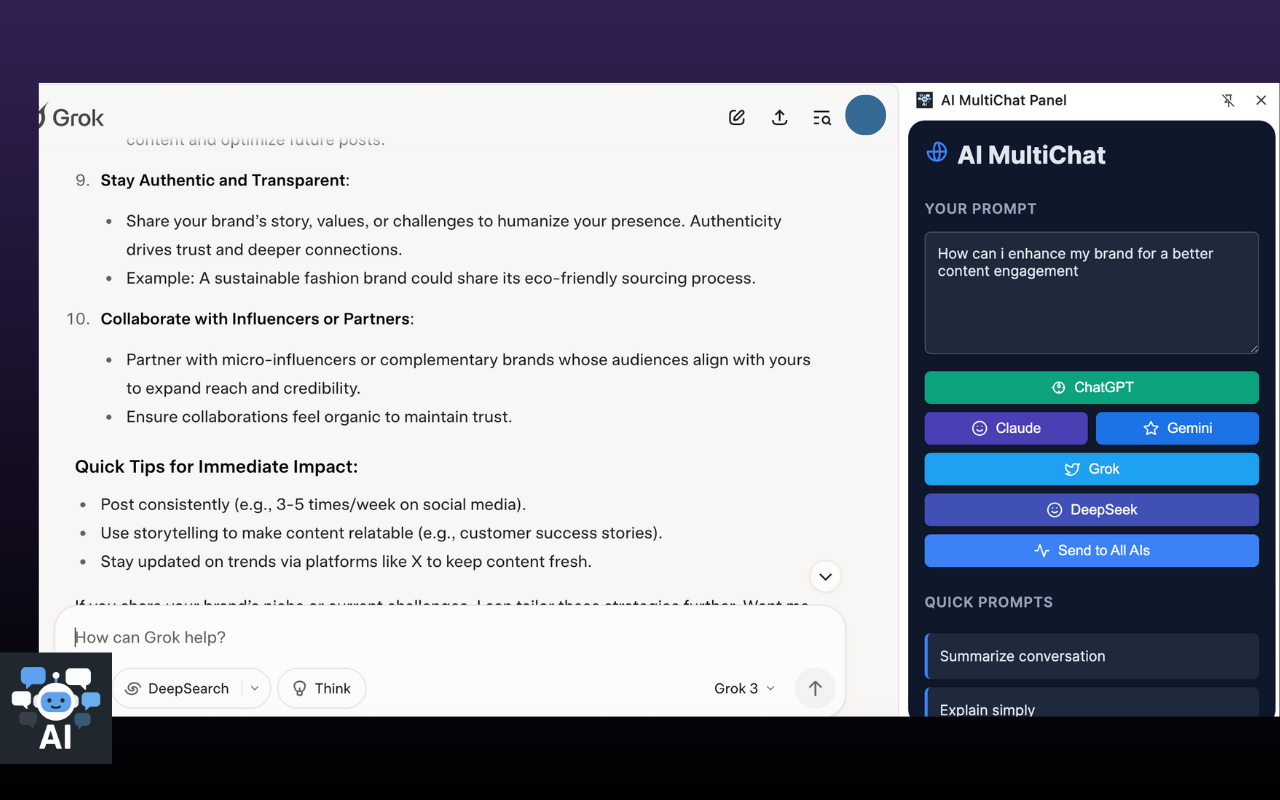
Task: Select Explain simply quick prompt
Action: (x=1091, y=702)
